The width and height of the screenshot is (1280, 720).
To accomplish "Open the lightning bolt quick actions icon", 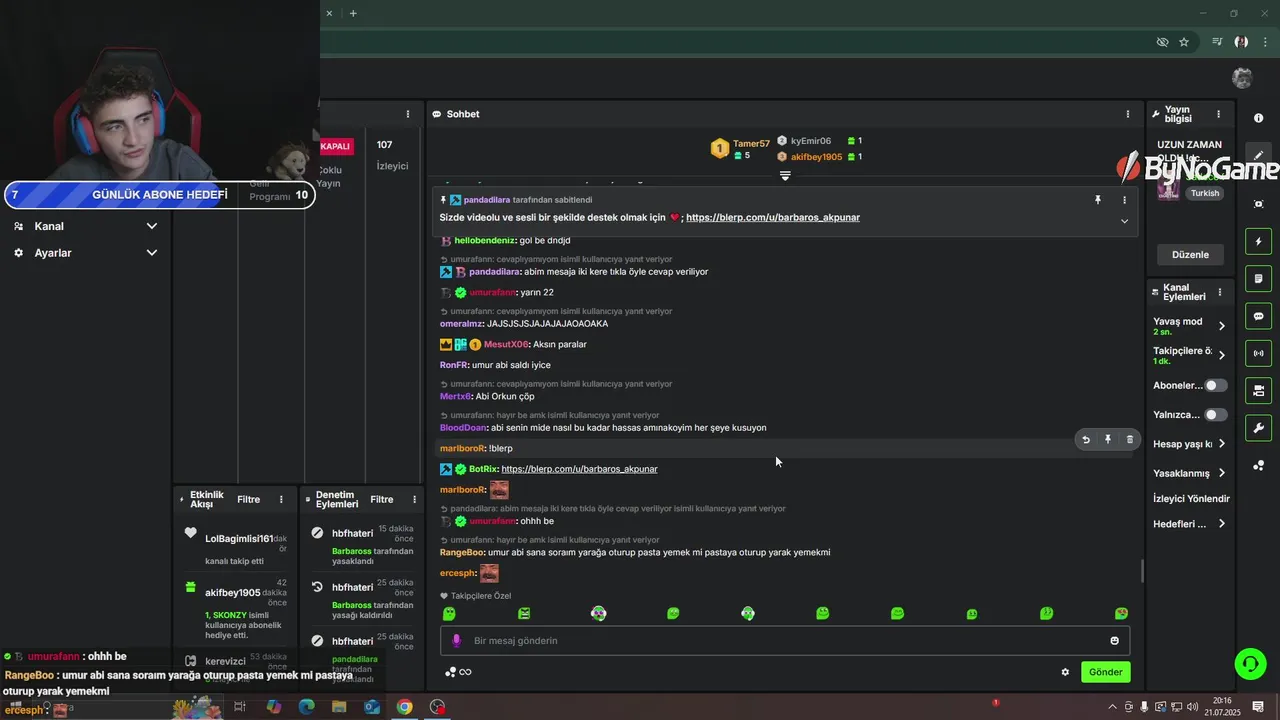I will [x=1258, y=241].
